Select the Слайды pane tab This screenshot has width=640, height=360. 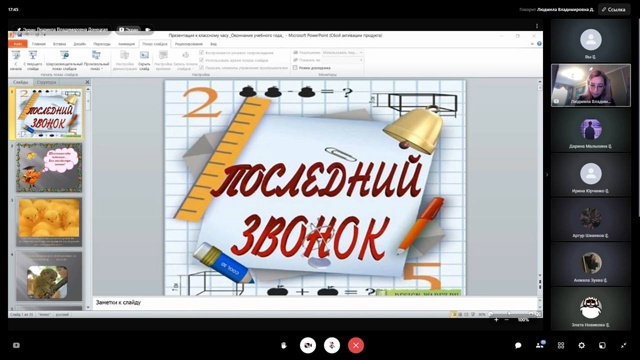pos(20,82)
